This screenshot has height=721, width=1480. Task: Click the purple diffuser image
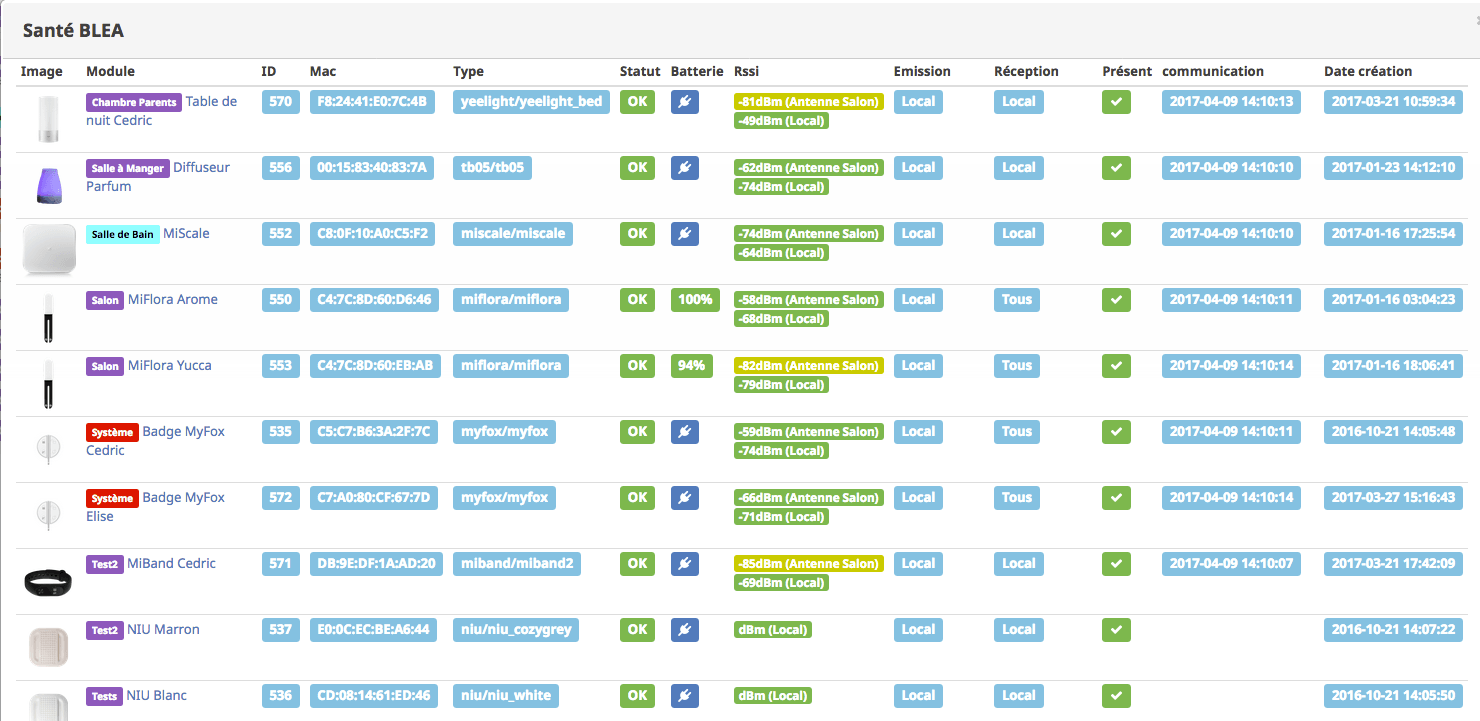(x=49, y=186)
